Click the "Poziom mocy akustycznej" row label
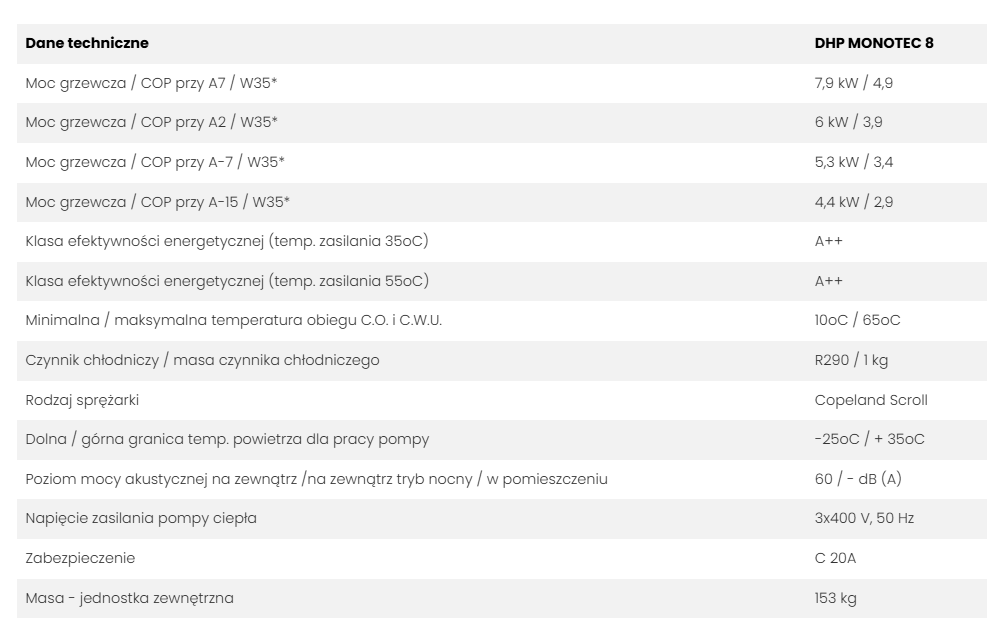The width and height of the screenshot is (991, 633). coord(316,480)
